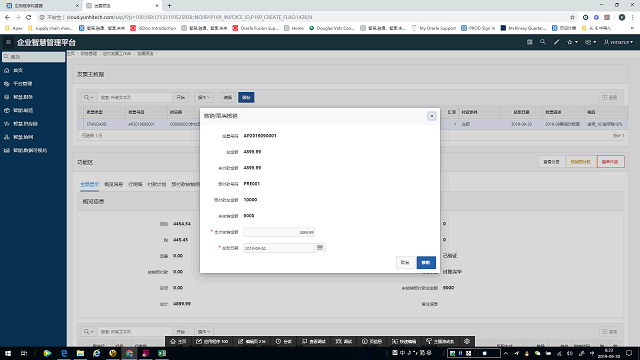
Task: Click Edit Page 216 in developer toolbar
Action: 252,341
